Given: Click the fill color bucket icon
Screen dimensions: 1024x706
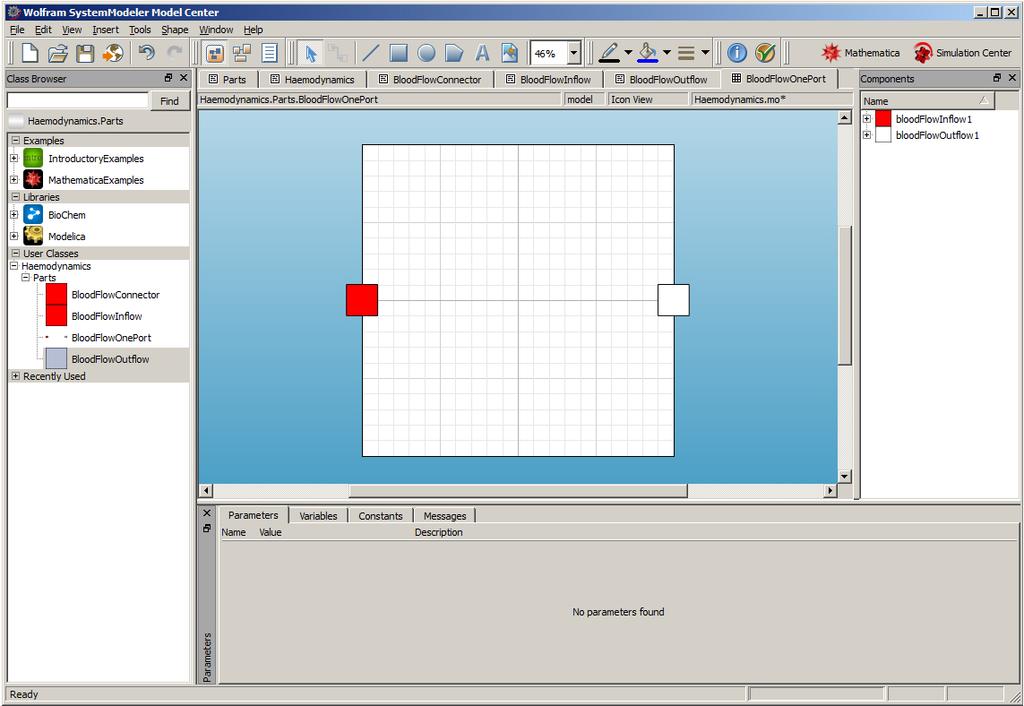Looking at the screenshot, I should pos(647,53).
